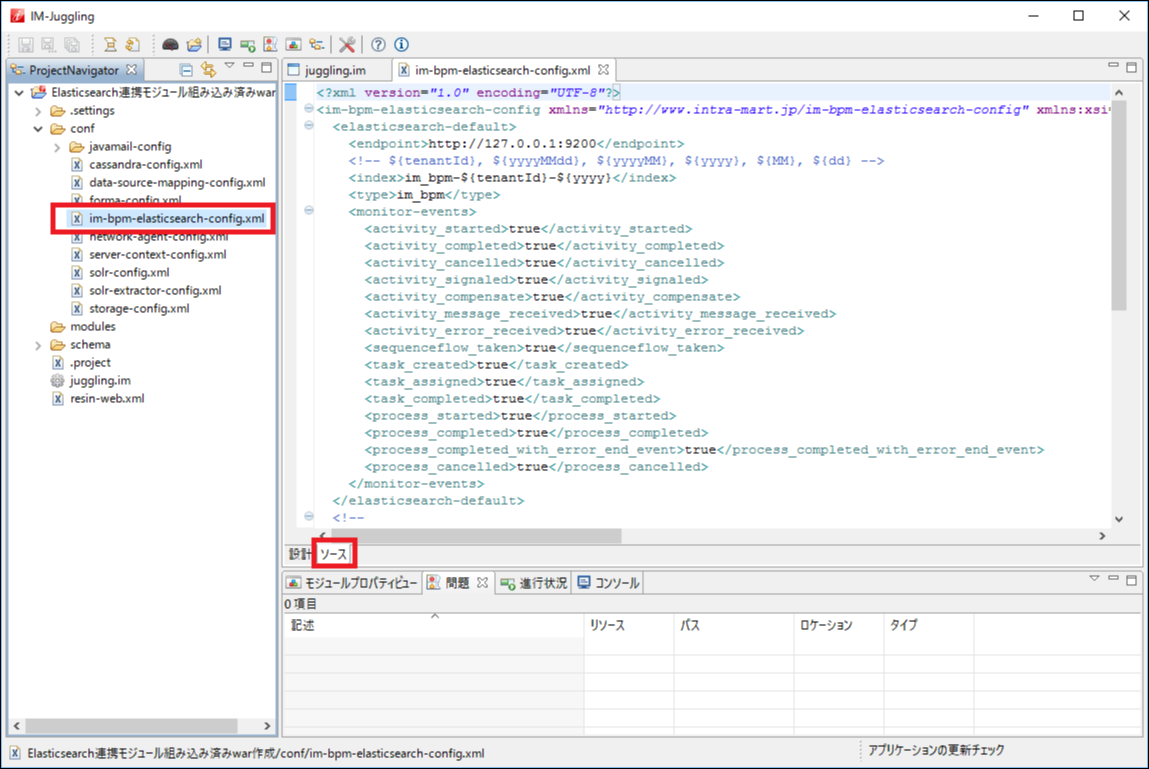Click the horizontal scrollbar of the XML editor
The height and width of the screenshot is (769, 1149).
(470, 536)
